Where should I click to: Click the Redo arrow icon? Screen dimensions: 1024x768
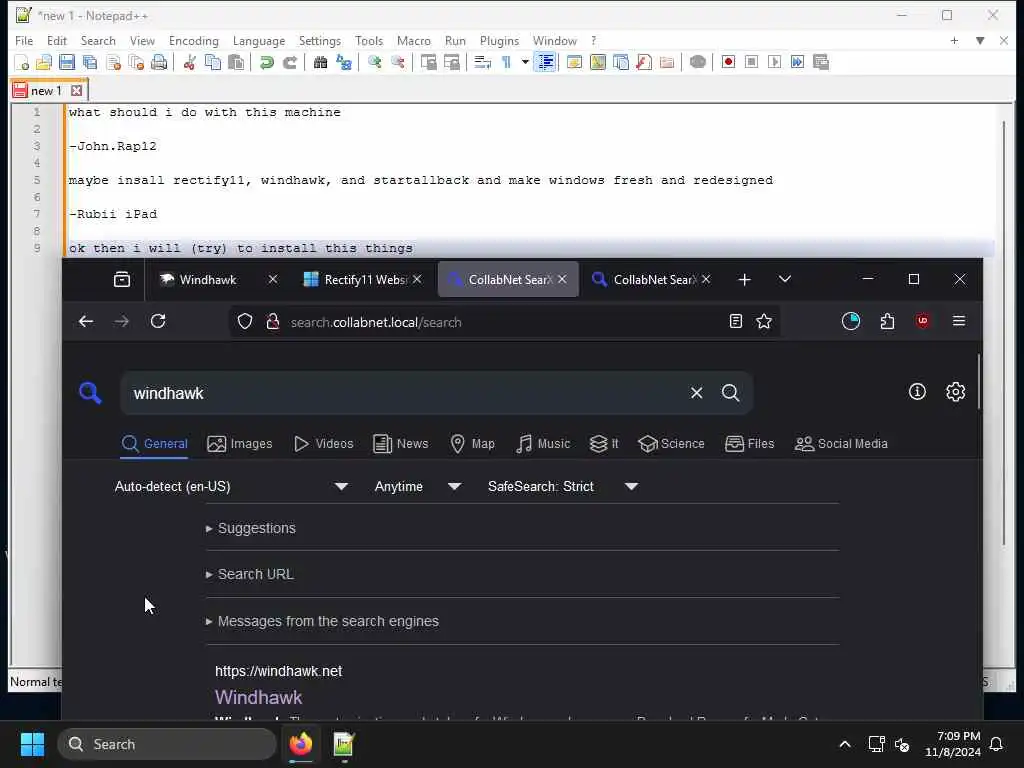pyautogui.click(x=290, y=62)
